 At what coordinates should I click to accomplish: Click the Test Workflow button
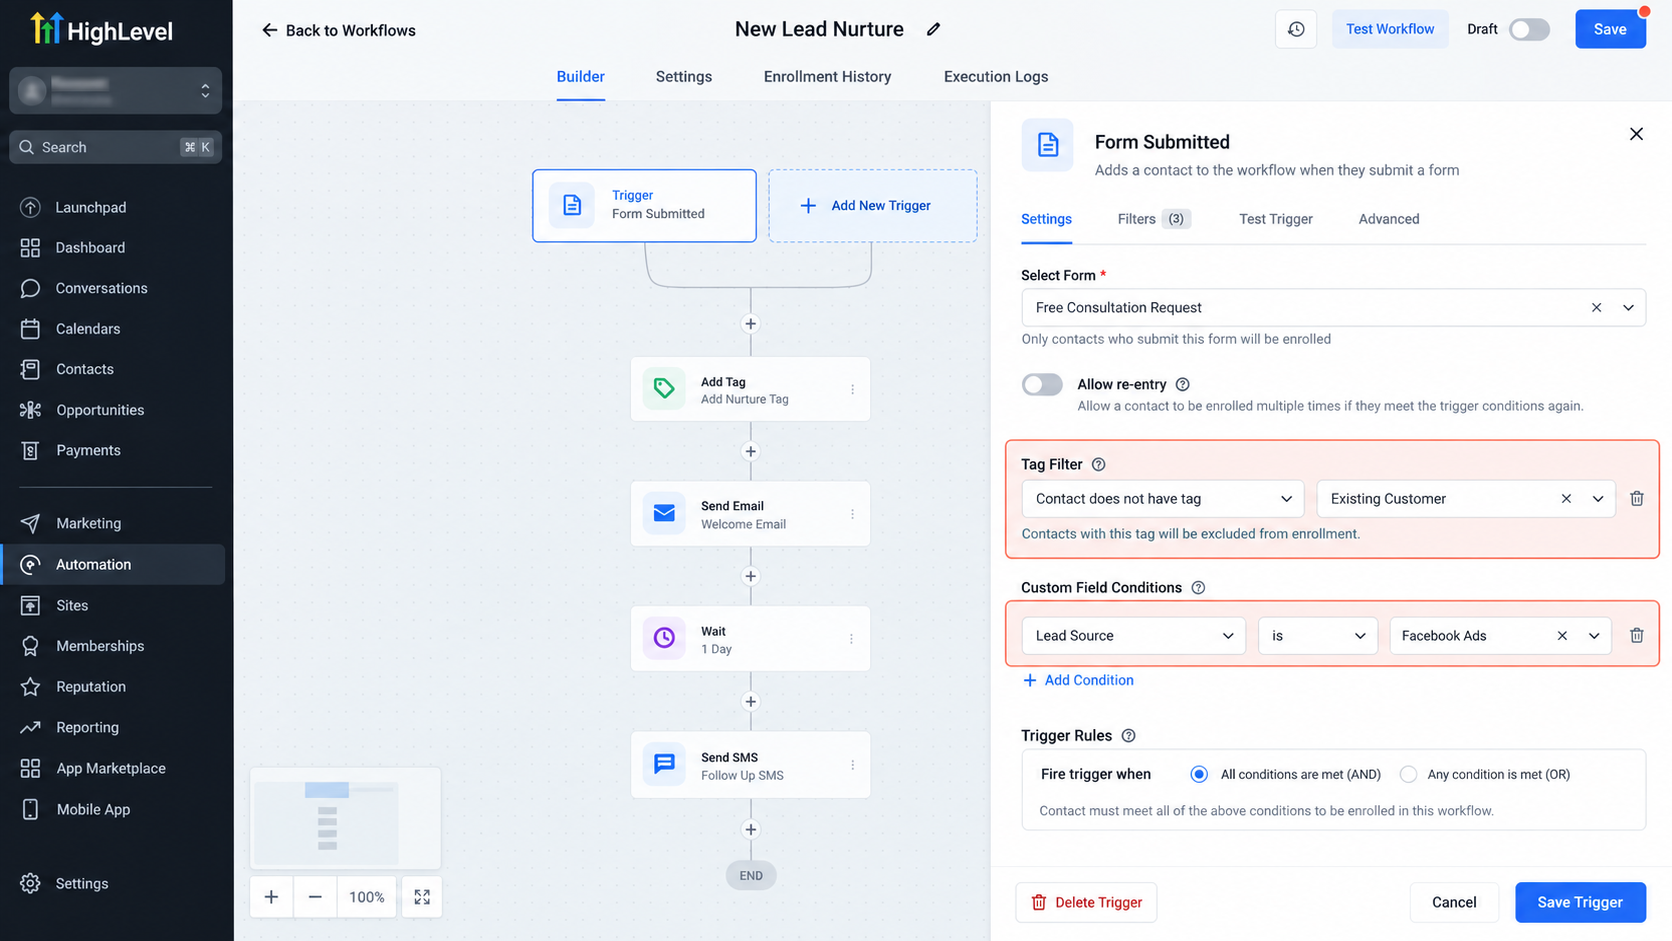click(x=1390, y=29)
